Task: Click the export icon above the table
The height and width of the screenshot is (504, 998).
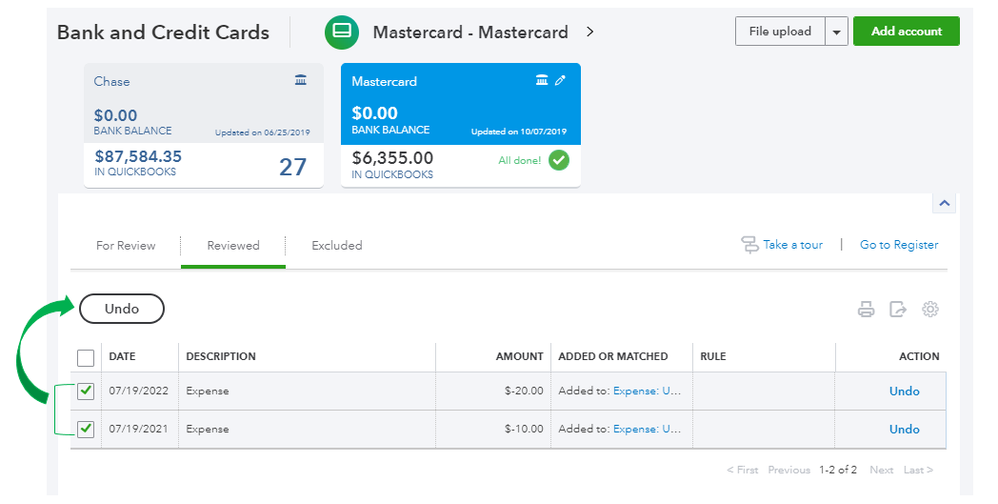Action: tap(898, 309)
